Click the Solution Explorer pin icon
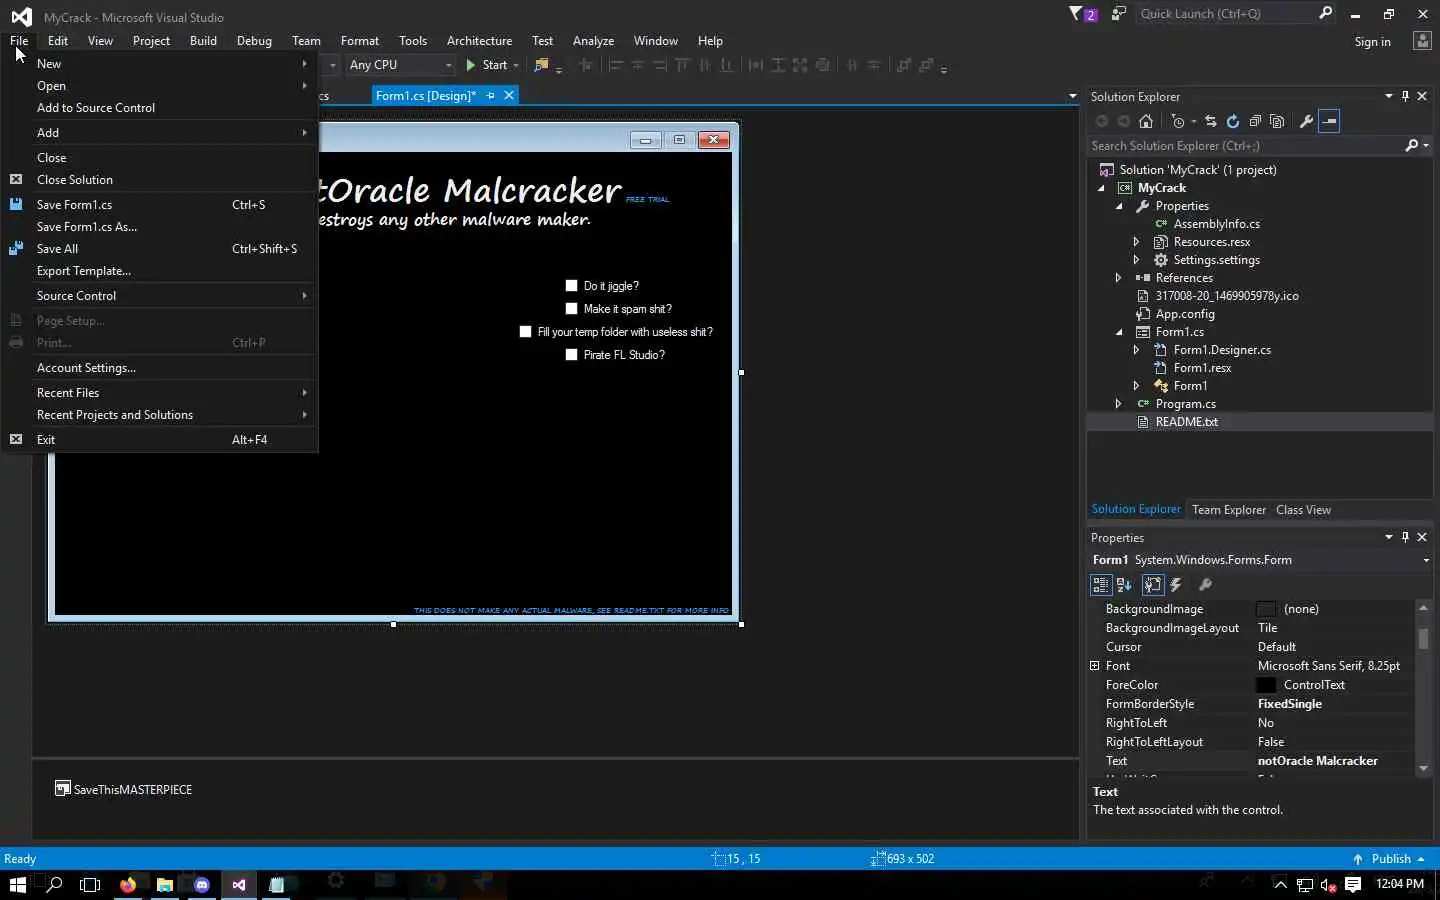The image size is (1440, 900). [1405, 97]
